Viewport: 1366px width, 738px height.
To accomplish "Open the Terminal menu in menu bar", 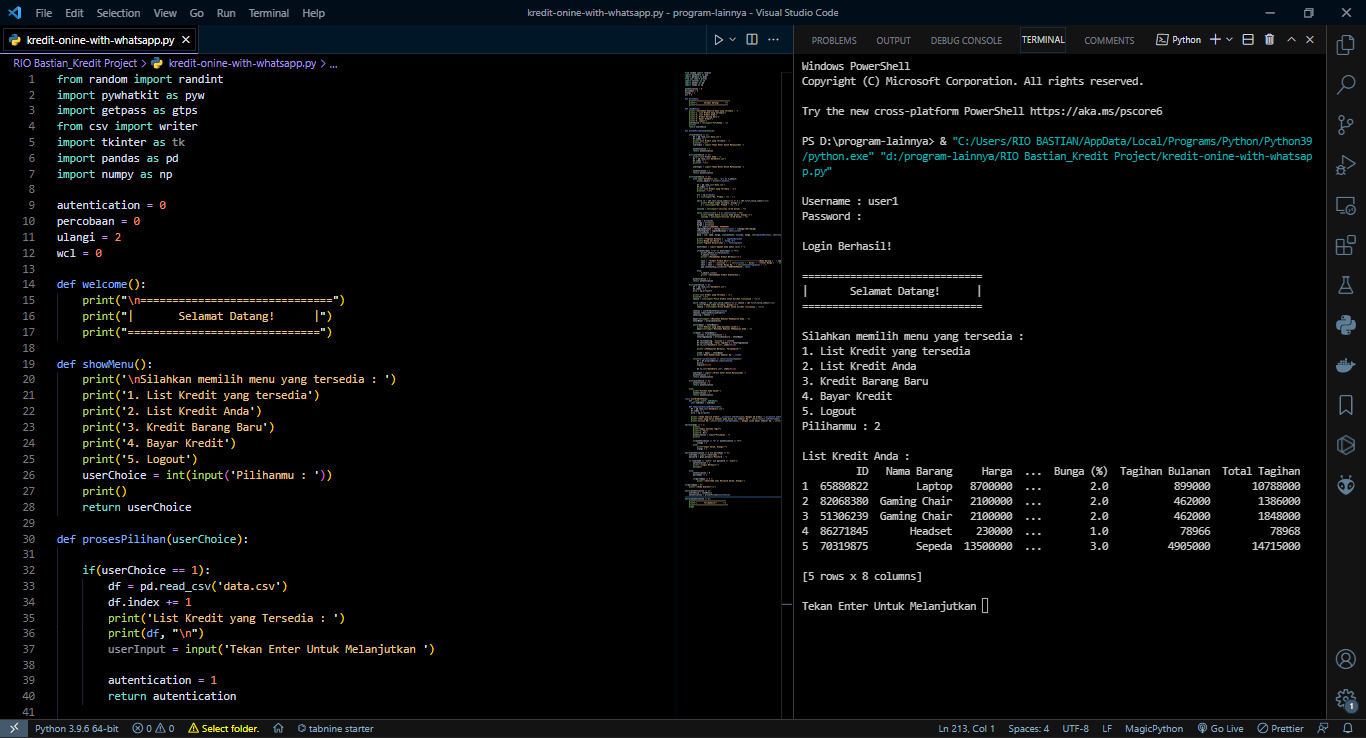I will click(x=268, y=13).
